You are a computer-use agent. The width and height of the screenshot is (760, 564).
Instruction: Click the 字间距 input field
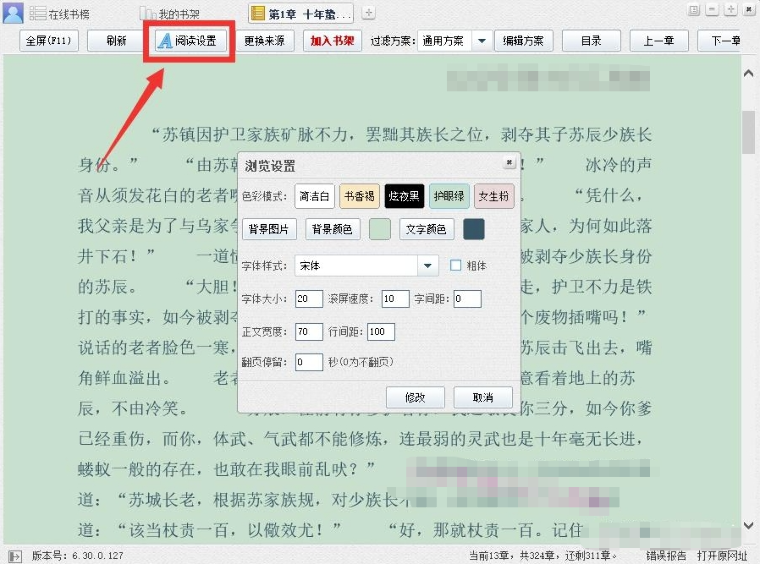(467, 299)
